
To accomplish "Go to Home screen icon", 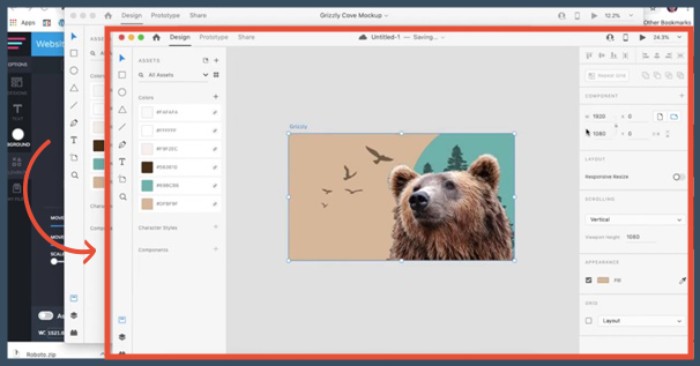I will click(156, 37).
